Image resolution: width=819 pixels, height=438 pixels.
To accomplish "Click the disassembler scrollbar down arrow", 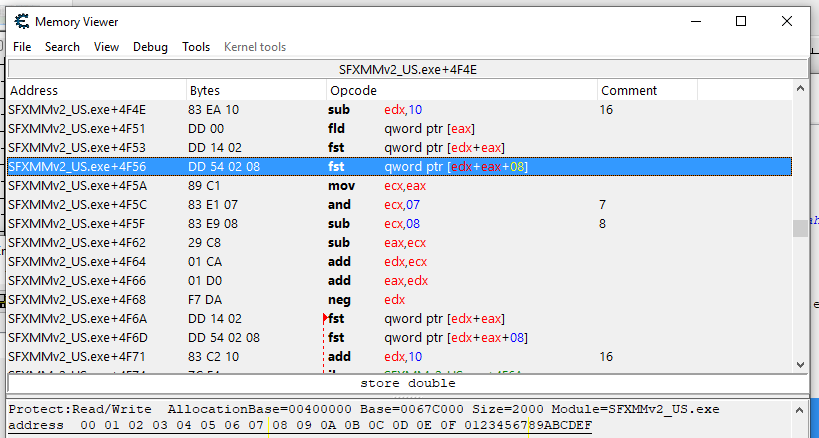I will 800,365.
